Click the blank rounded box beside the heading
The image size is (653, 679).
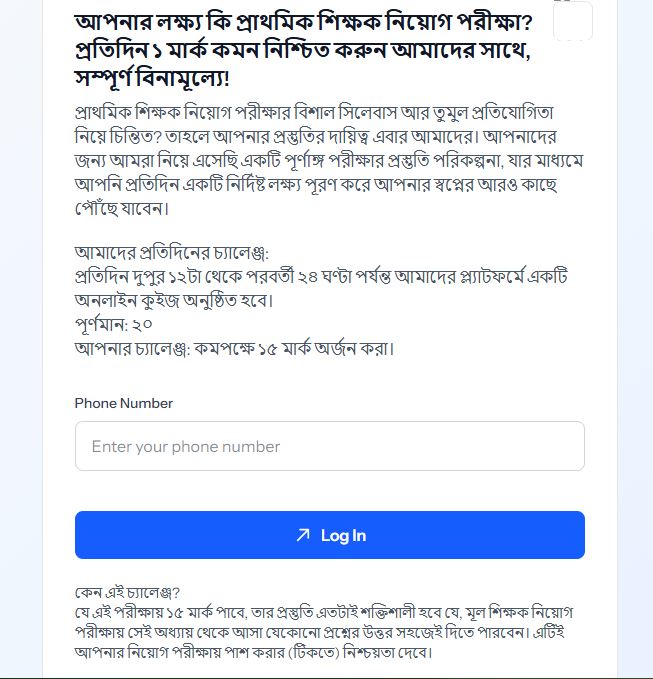click(572, 21)
